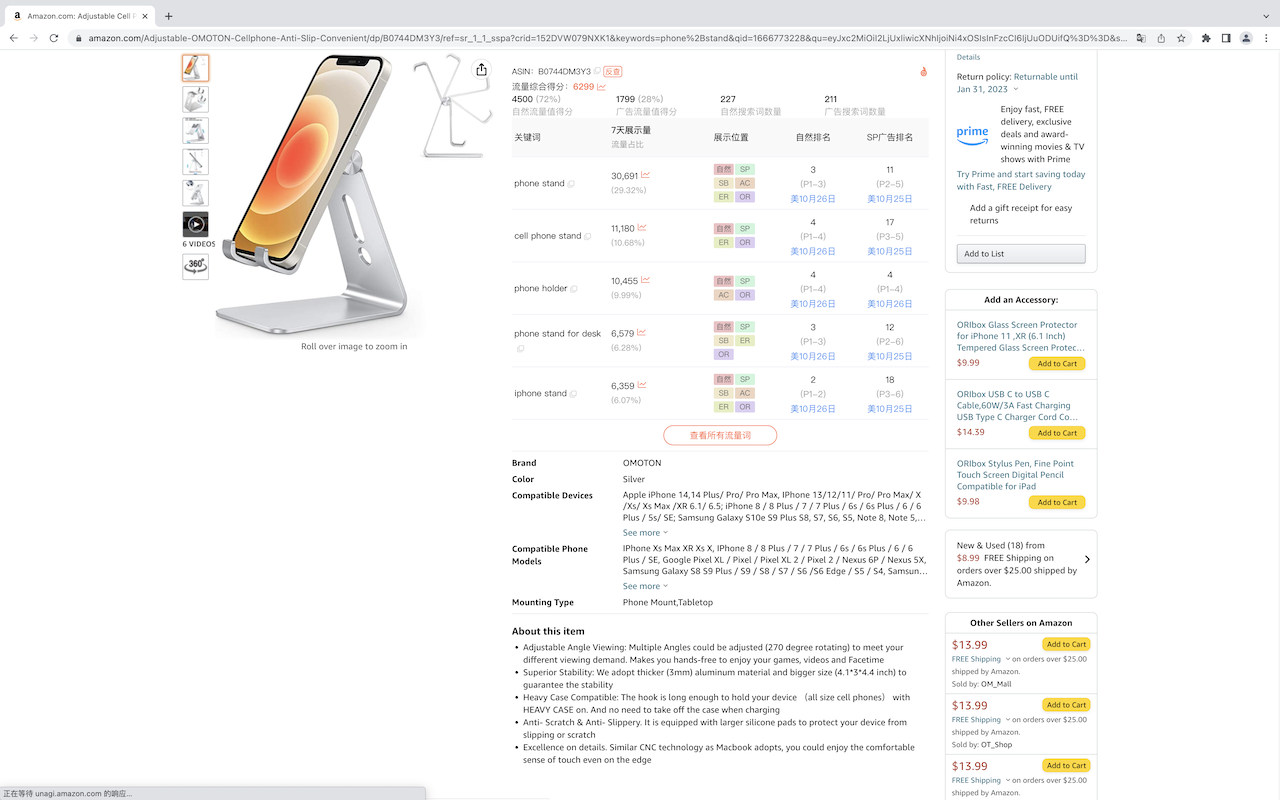Copy keyword 'phone holder' via copy icon
Screen dimensions: 1280x800
click(574, 289)
